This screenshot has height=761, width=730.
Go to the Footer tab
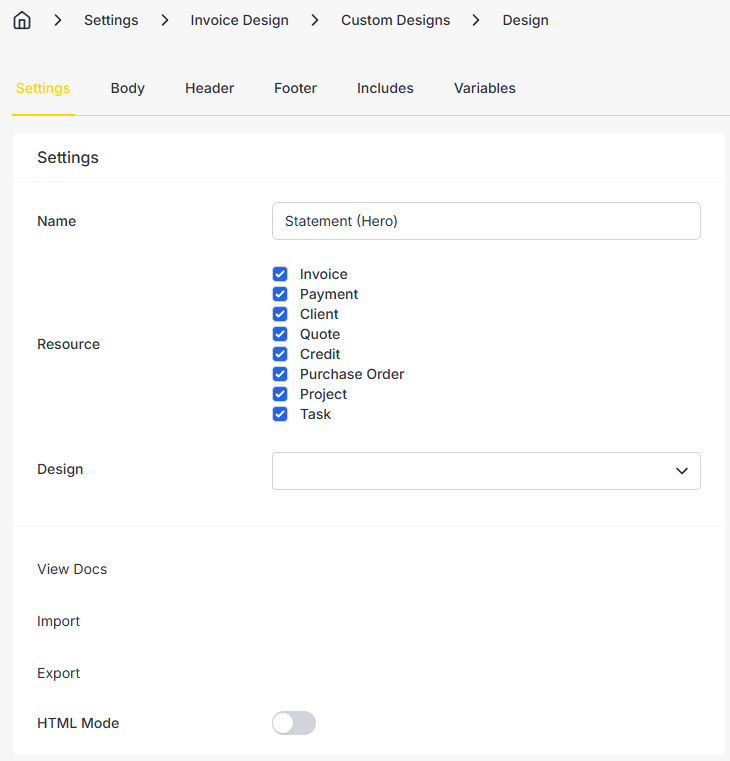pyautogui.click(x=295, y=88)
